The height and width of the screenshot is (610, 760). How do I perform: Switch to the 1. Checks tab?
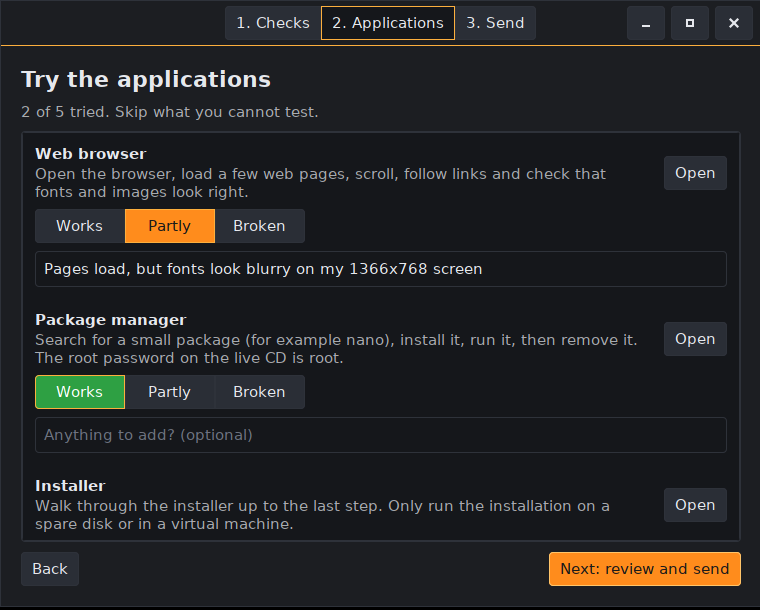[x=273, y=23]
